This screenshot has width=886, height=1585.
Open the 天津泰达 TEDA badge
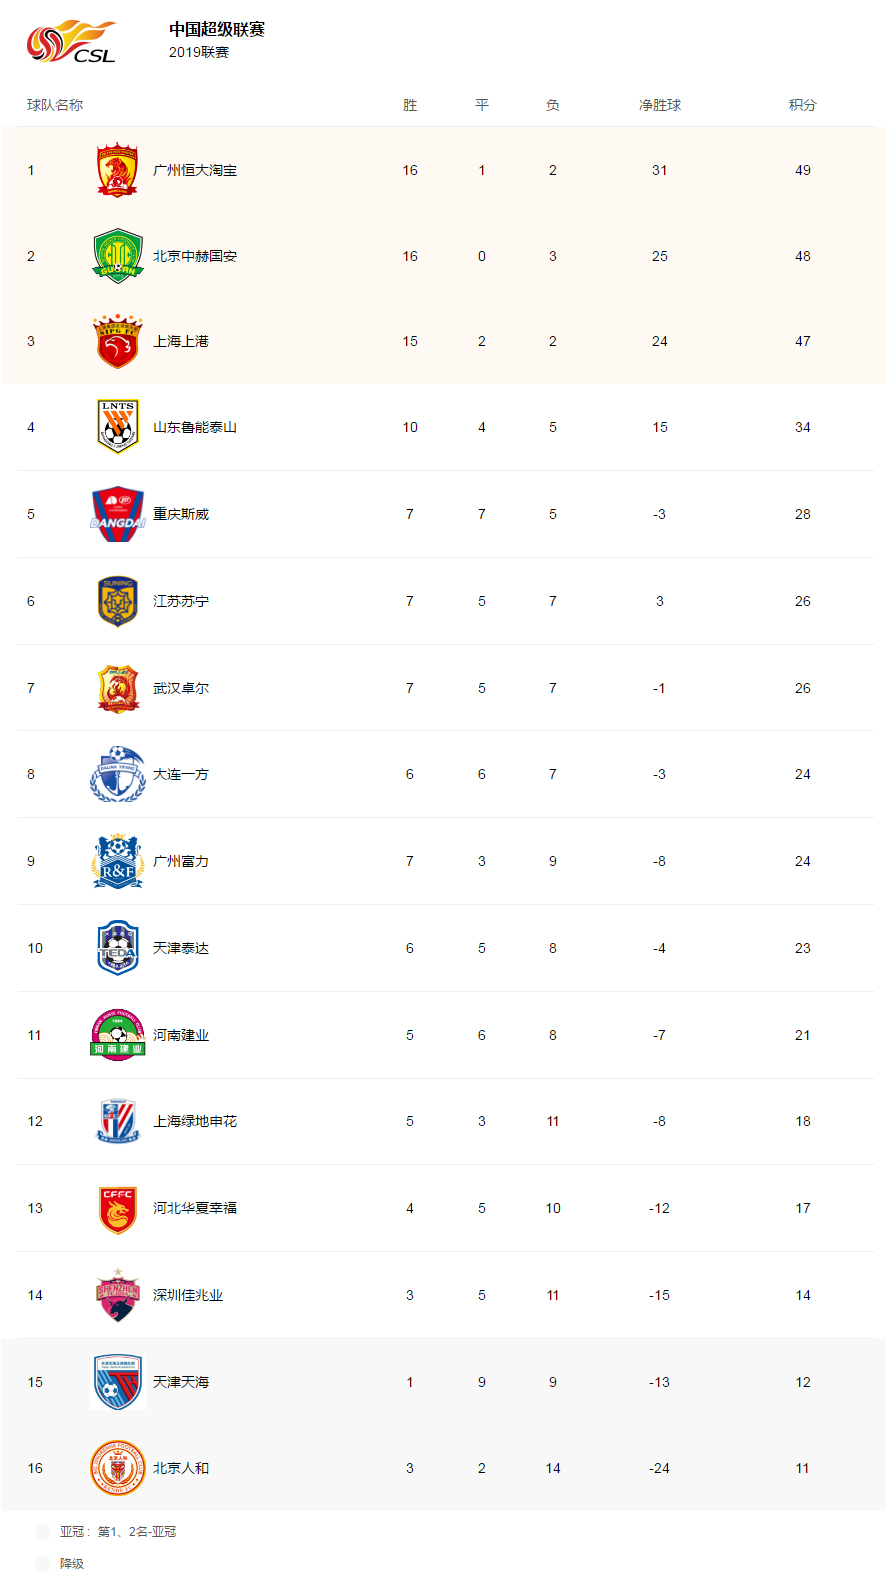pyautogui.click(x=118, y=948)
